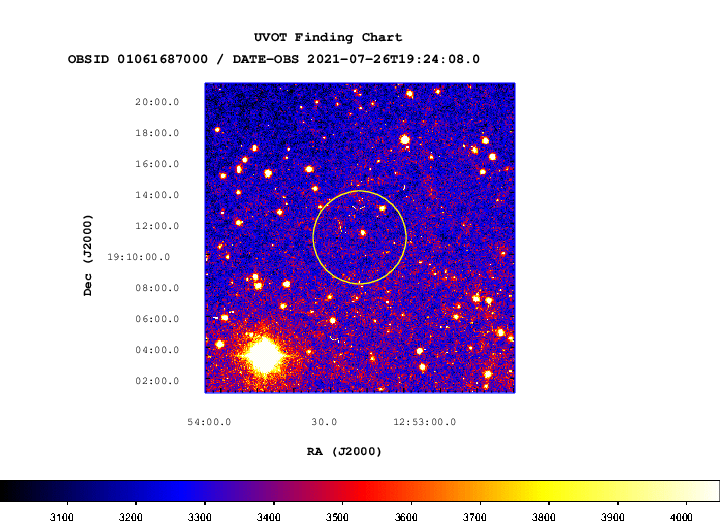Click the Dec axis label 02:00.0
720x521 pixels.
157,381
